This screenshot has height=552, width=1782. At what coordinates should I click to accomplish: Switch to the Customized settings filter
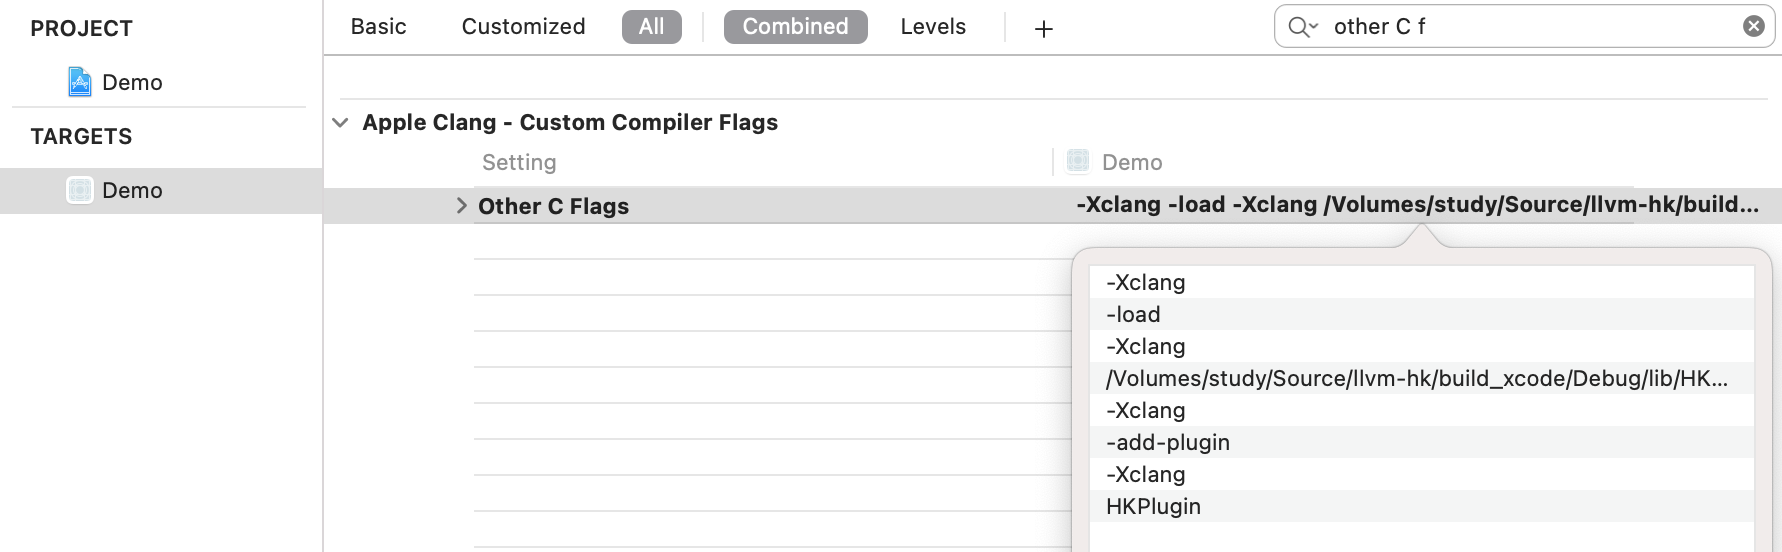[x=523, y=27]
